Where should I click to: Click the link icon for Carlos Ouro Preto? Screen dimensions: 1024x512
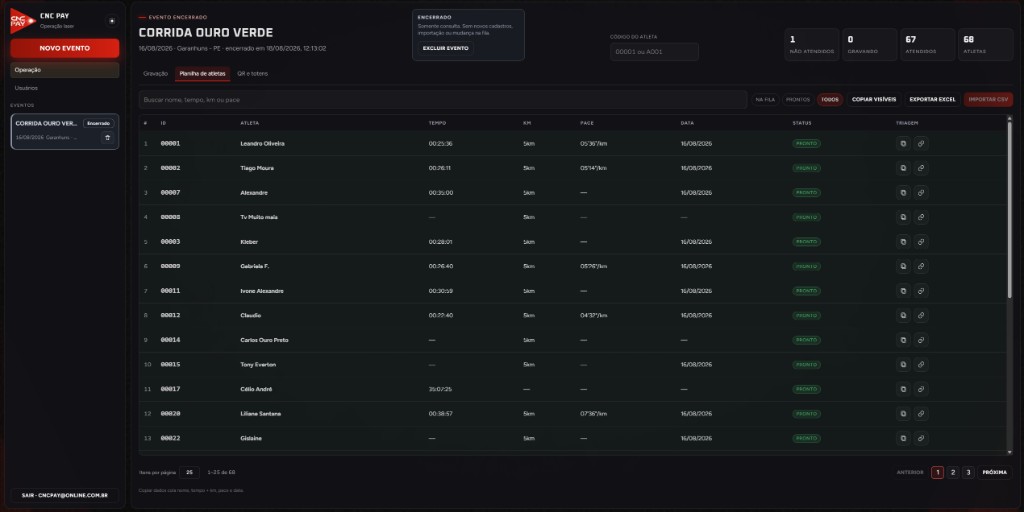pos(921,340)
